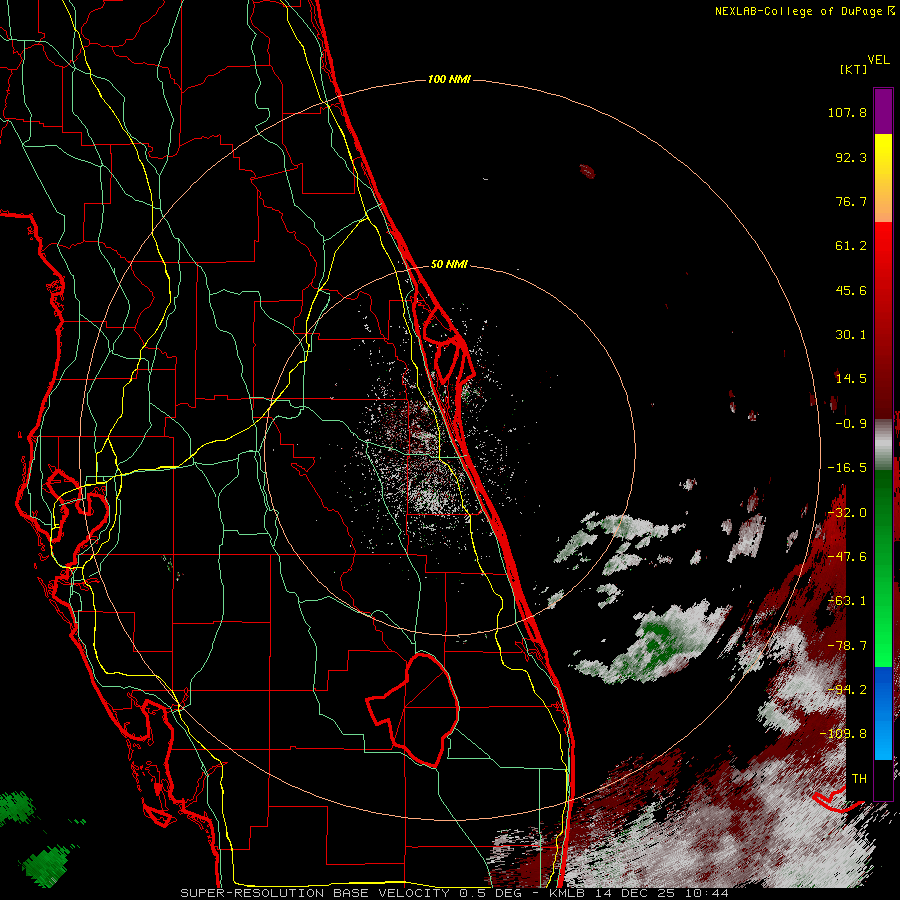This screenshot has height=900, width=900.
Task: Click the -16.5 legend value
Action: point(847,468)
